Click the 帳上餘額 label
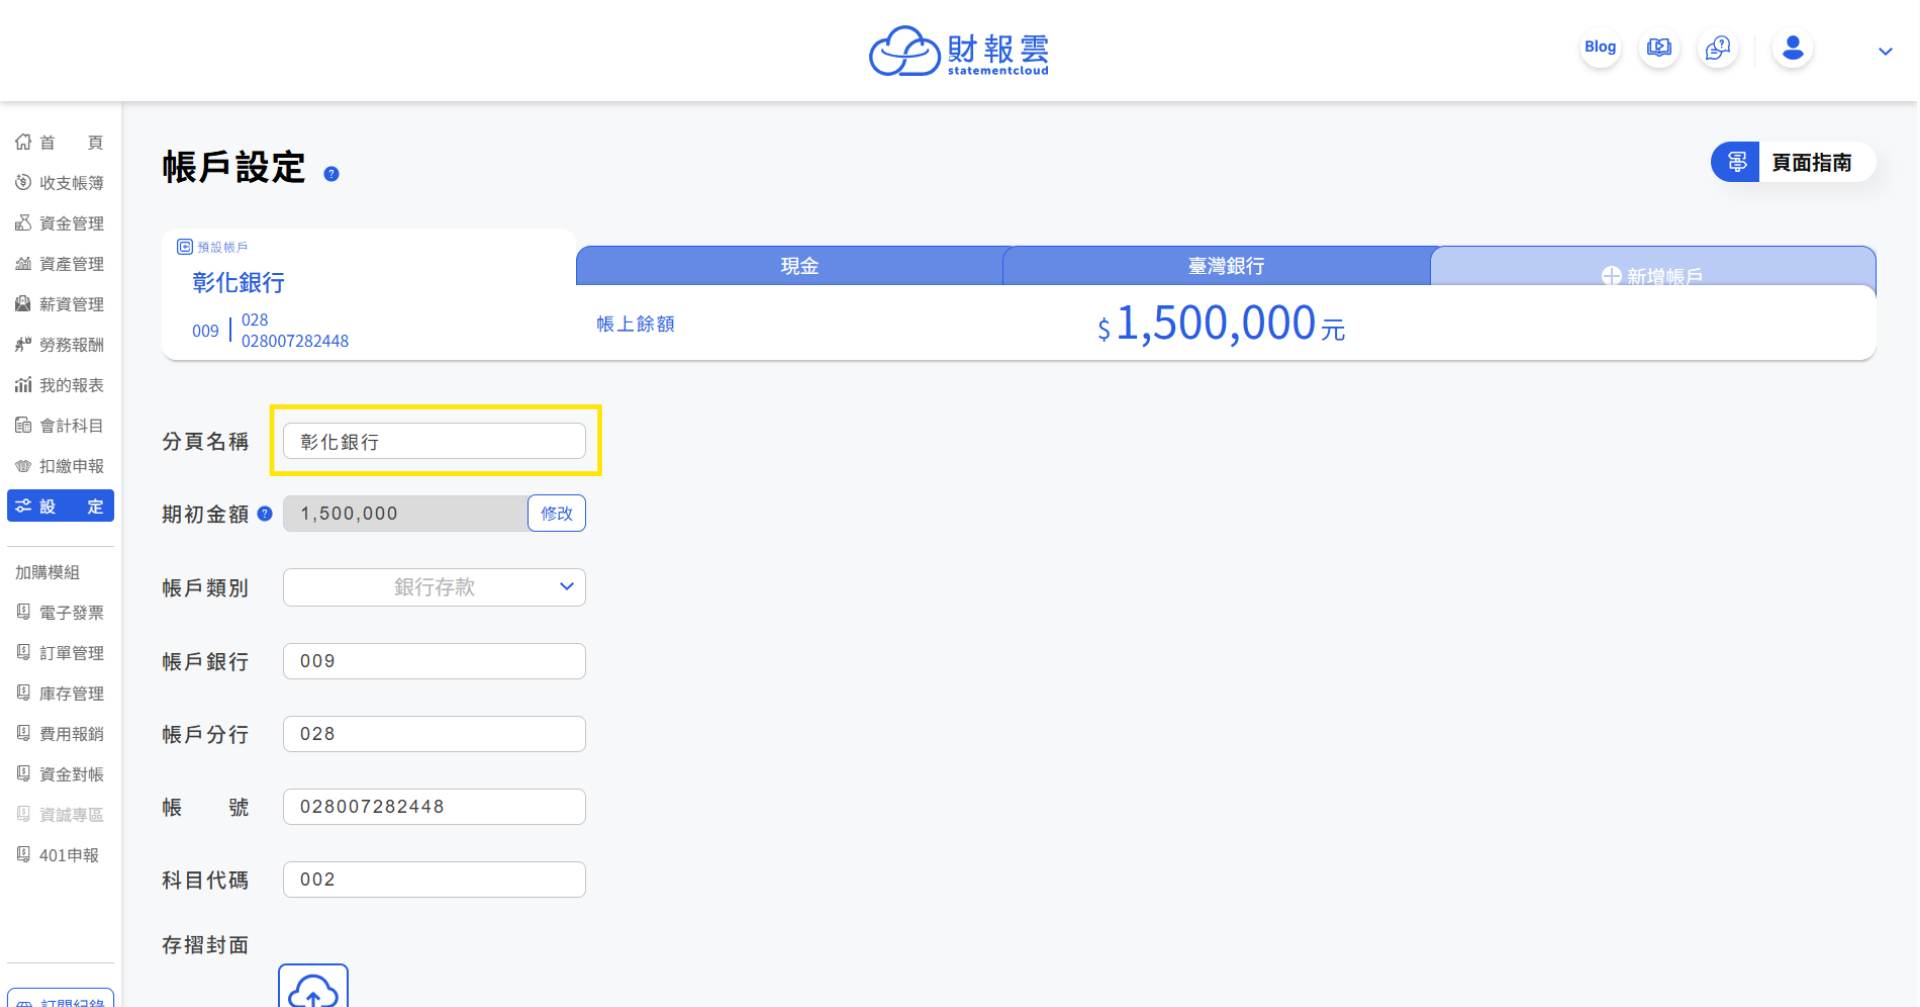The width and height of the screenshot is (1920, 1007). coord(636,324)
